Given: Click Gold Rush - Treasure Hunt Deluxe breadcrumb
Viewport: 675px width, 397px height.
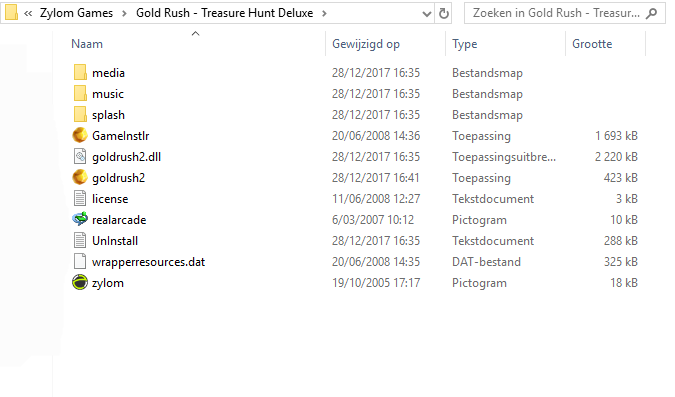Looking at the screenshot, I should tap(224, 13).
